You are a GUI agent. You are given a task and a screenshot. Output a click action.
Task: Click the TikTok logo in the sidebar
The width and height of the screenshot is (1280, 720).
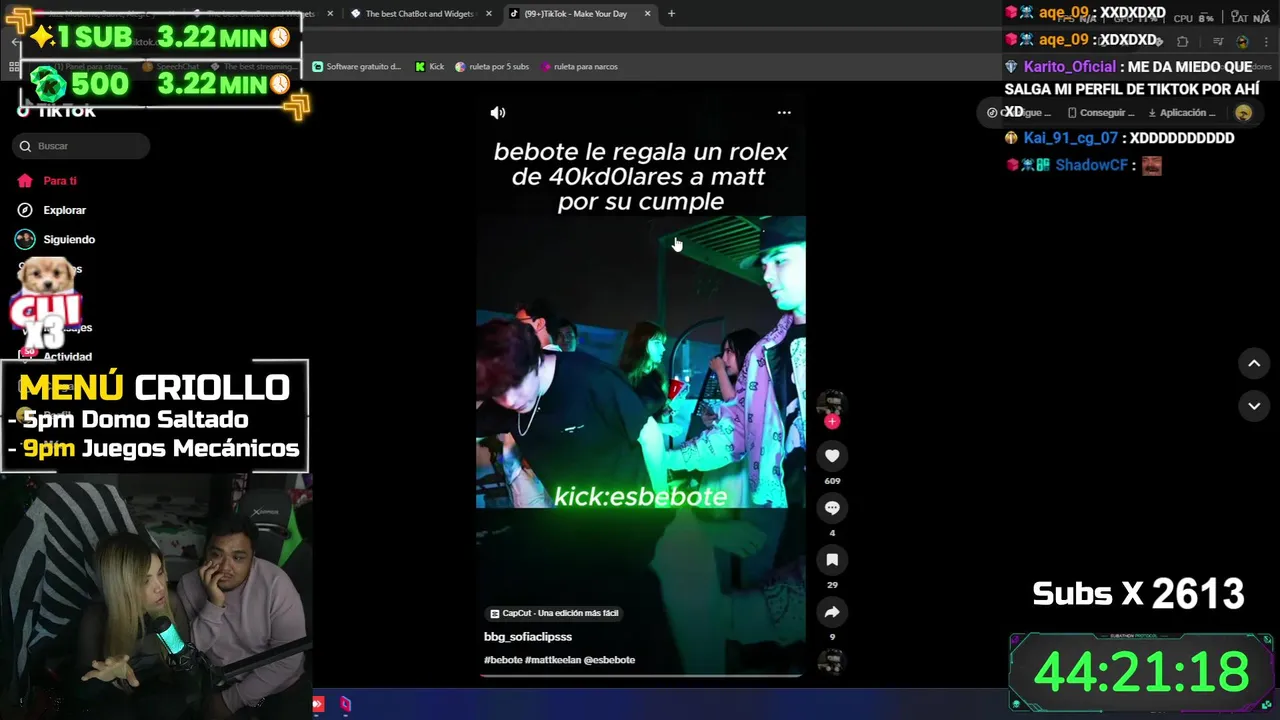point(57,111)
